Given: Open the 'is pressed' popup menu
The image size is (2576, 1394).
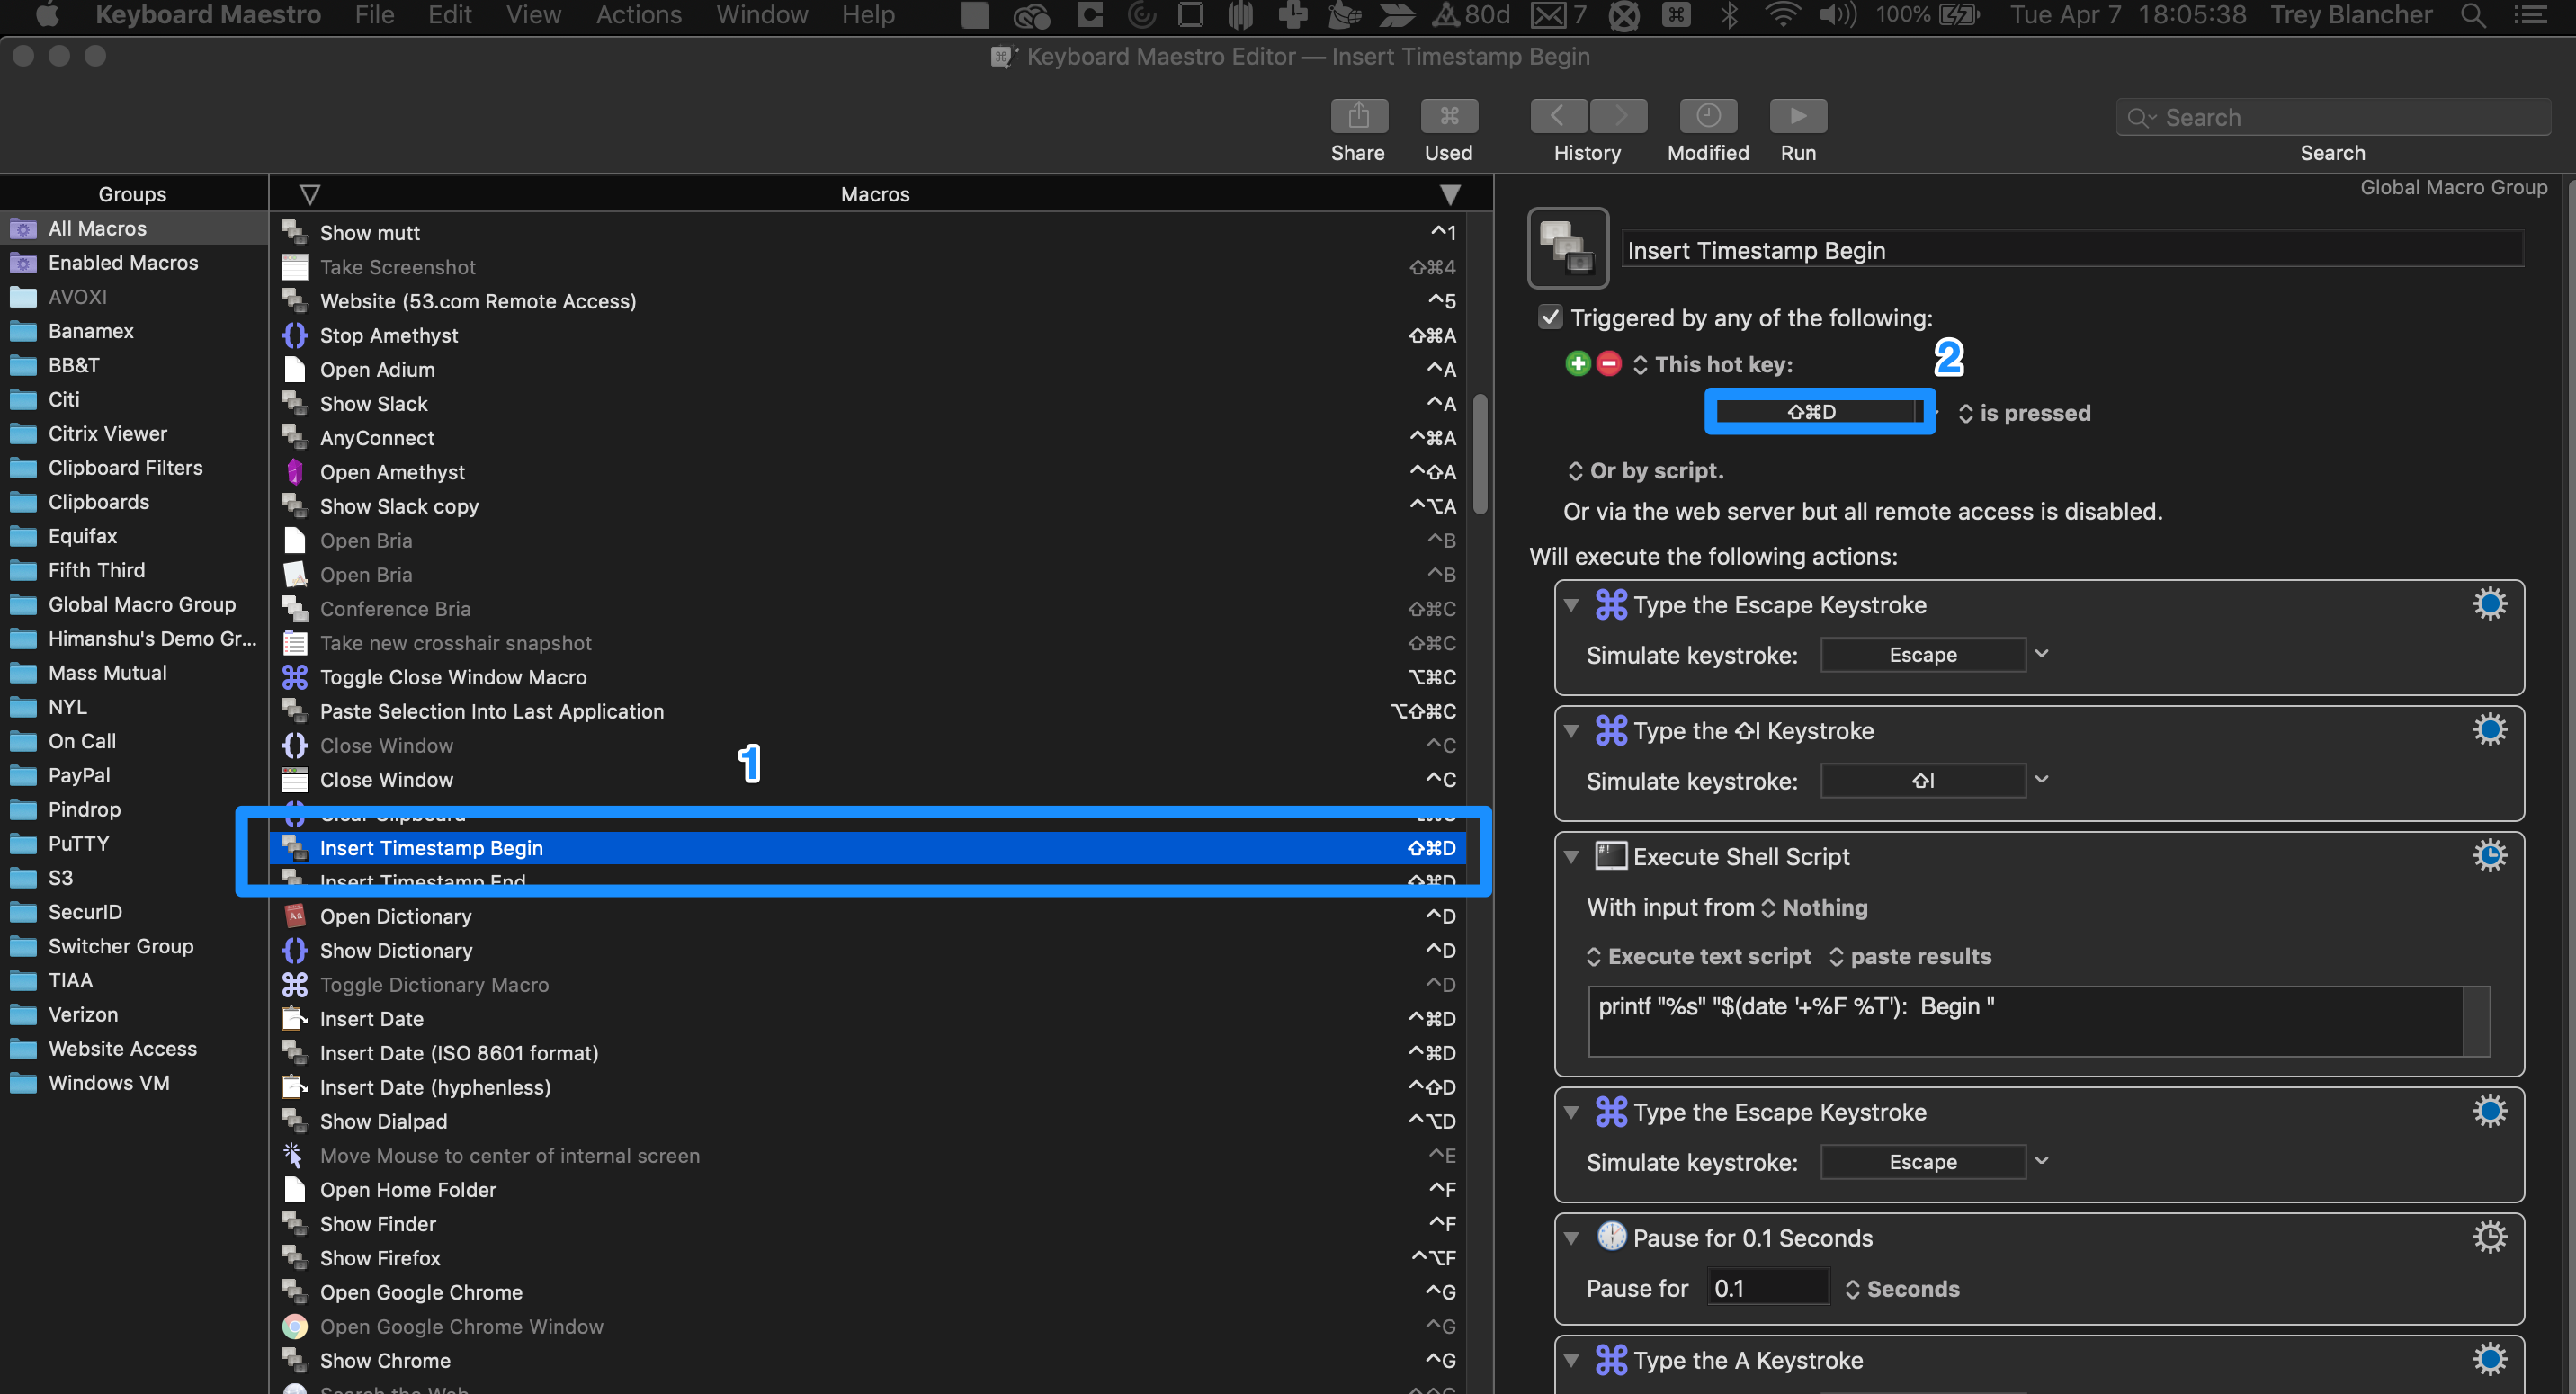Looking at the screenshot, I should (x=2024, y=413).
